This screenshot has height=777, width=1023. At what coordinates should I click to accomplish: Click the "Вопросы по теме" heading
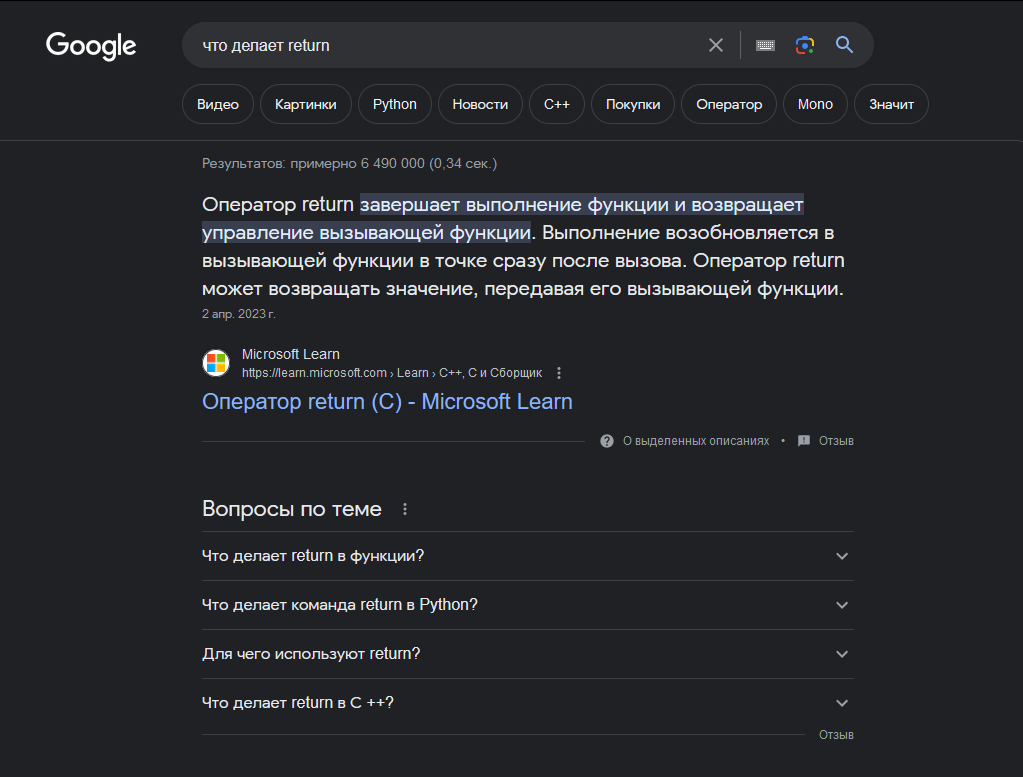(292, 509)
